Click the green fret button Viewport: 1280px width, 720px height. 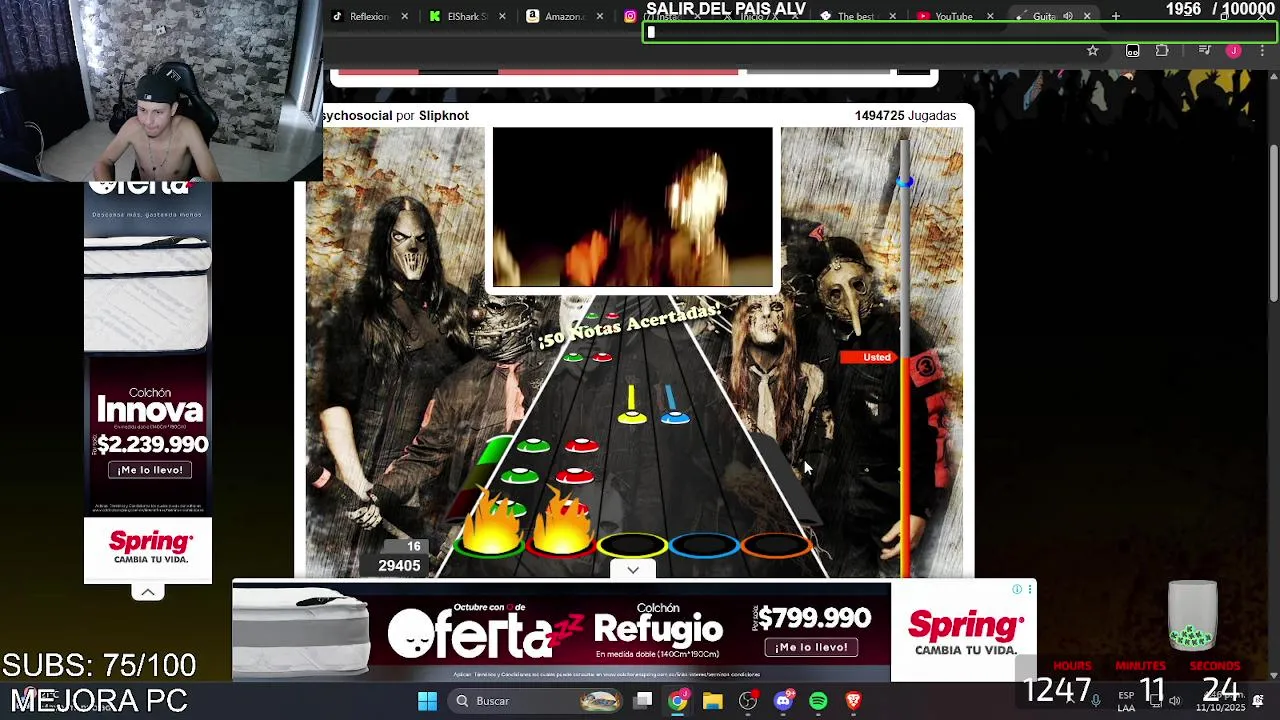[490, 546]
